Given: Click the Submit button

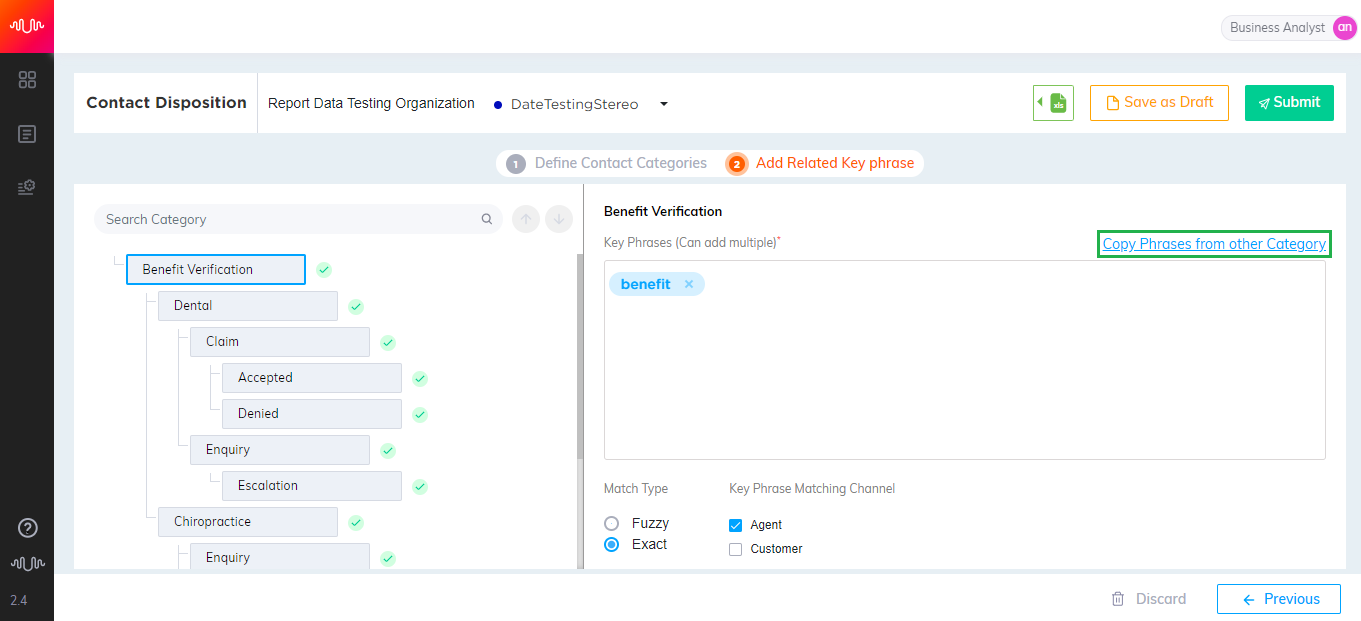Looking at the screenshot, I should 1289,102.
